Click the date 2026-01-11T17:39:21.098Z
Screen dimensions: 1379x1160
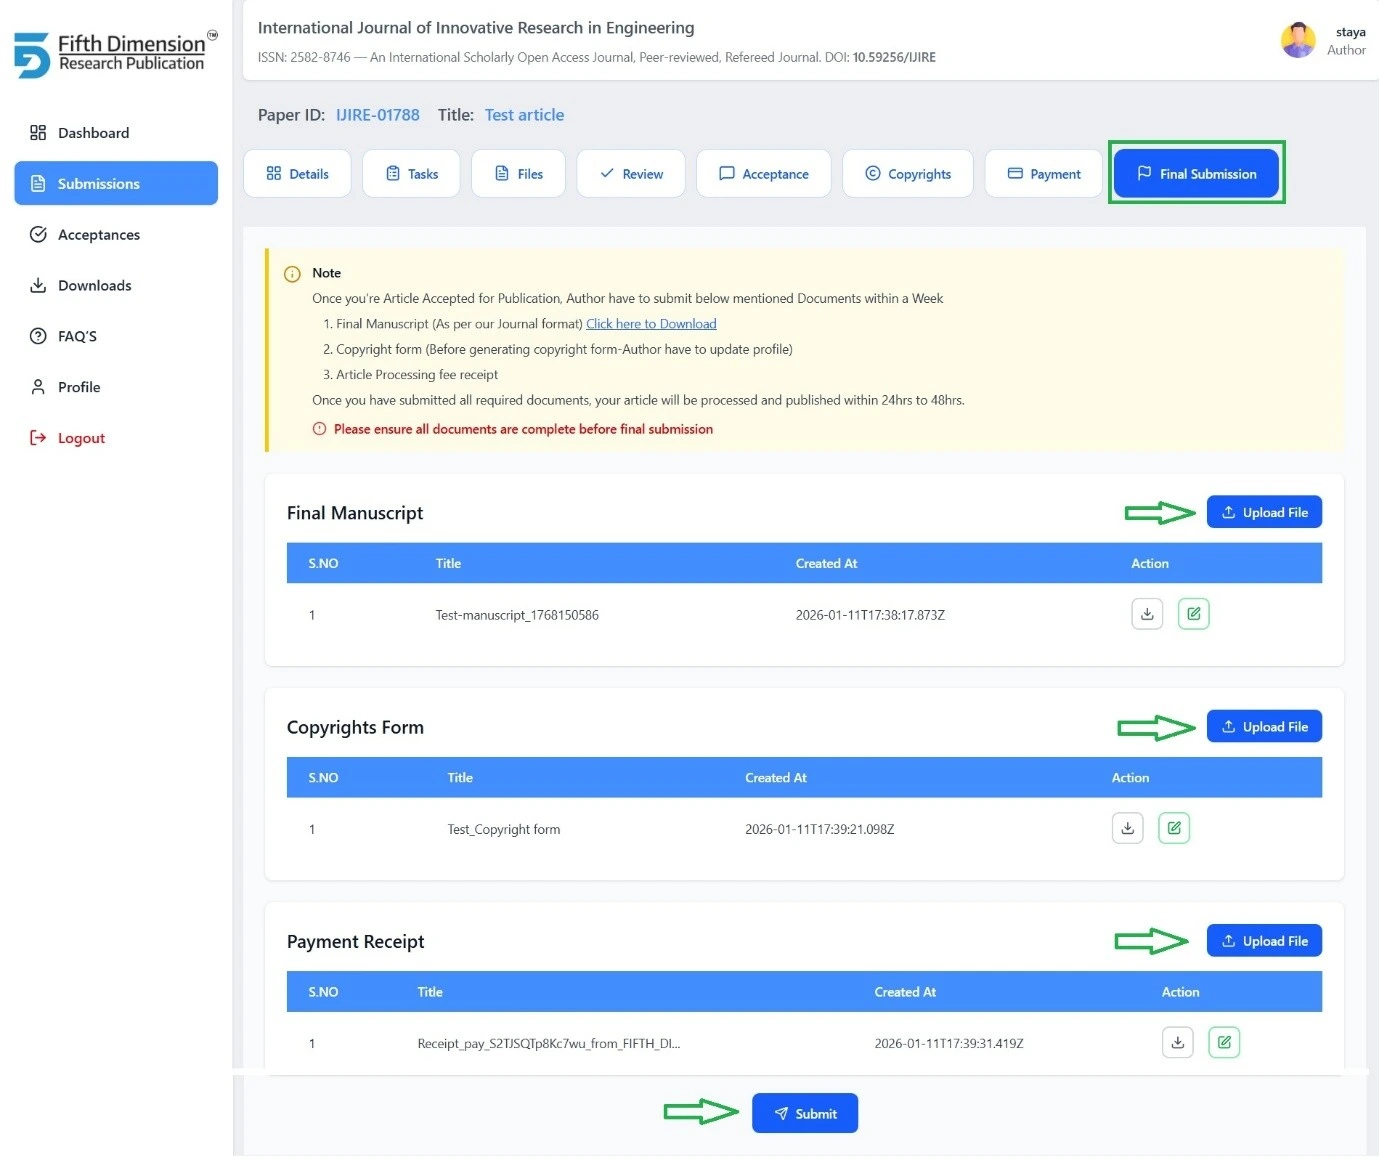[x=820, y=829]
